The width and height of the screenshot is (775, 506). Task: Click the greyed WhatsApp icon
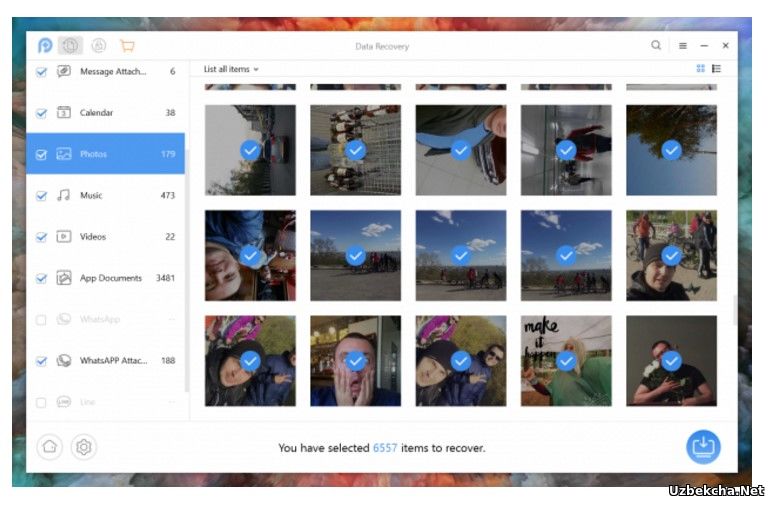click(64, 319)
